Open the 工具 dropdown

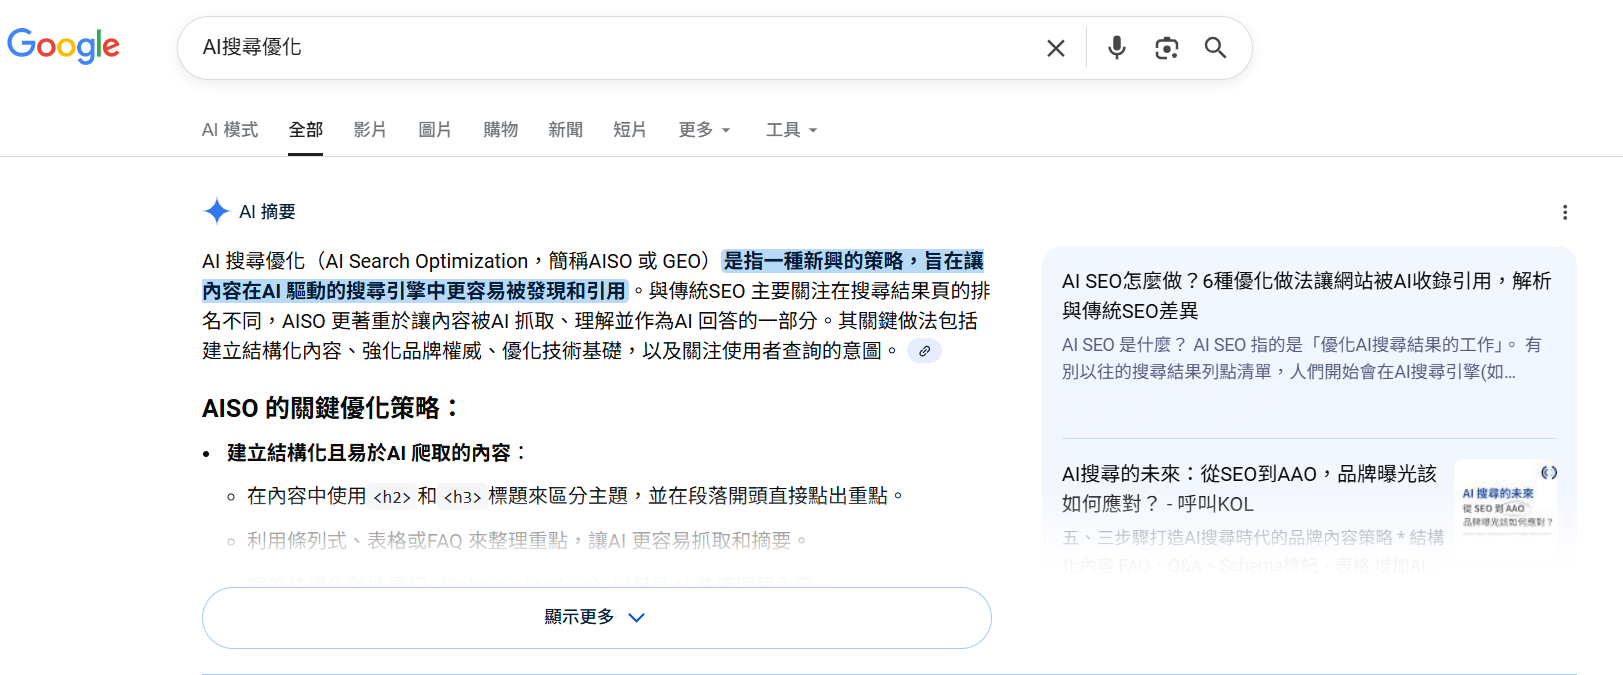(791, 130)
